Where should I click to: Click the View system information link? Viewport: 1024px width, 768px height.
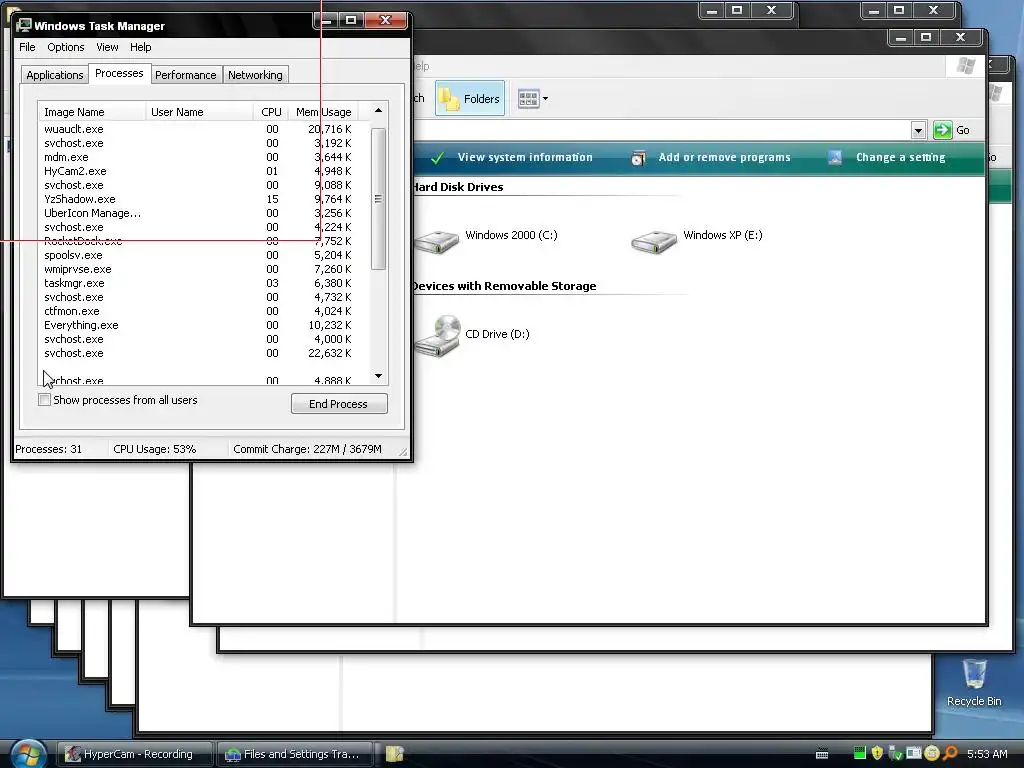[525, 157]
